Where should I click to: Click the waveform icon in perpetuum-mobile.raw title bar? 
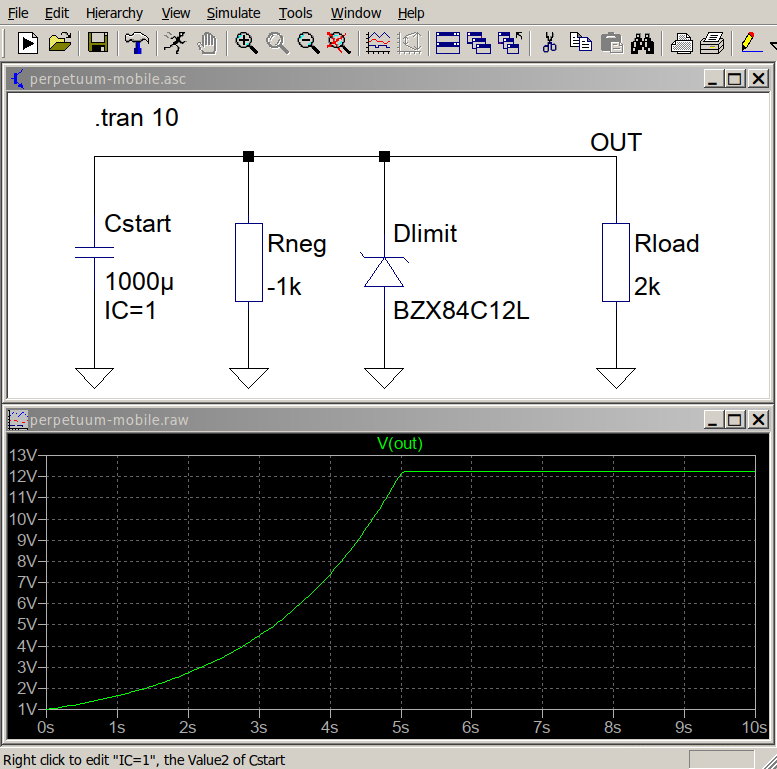point(17,420)
